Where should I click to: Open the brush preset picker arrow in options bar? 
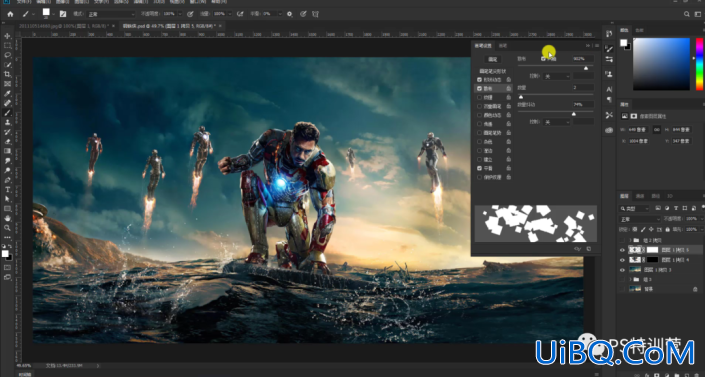pos(53,14)
